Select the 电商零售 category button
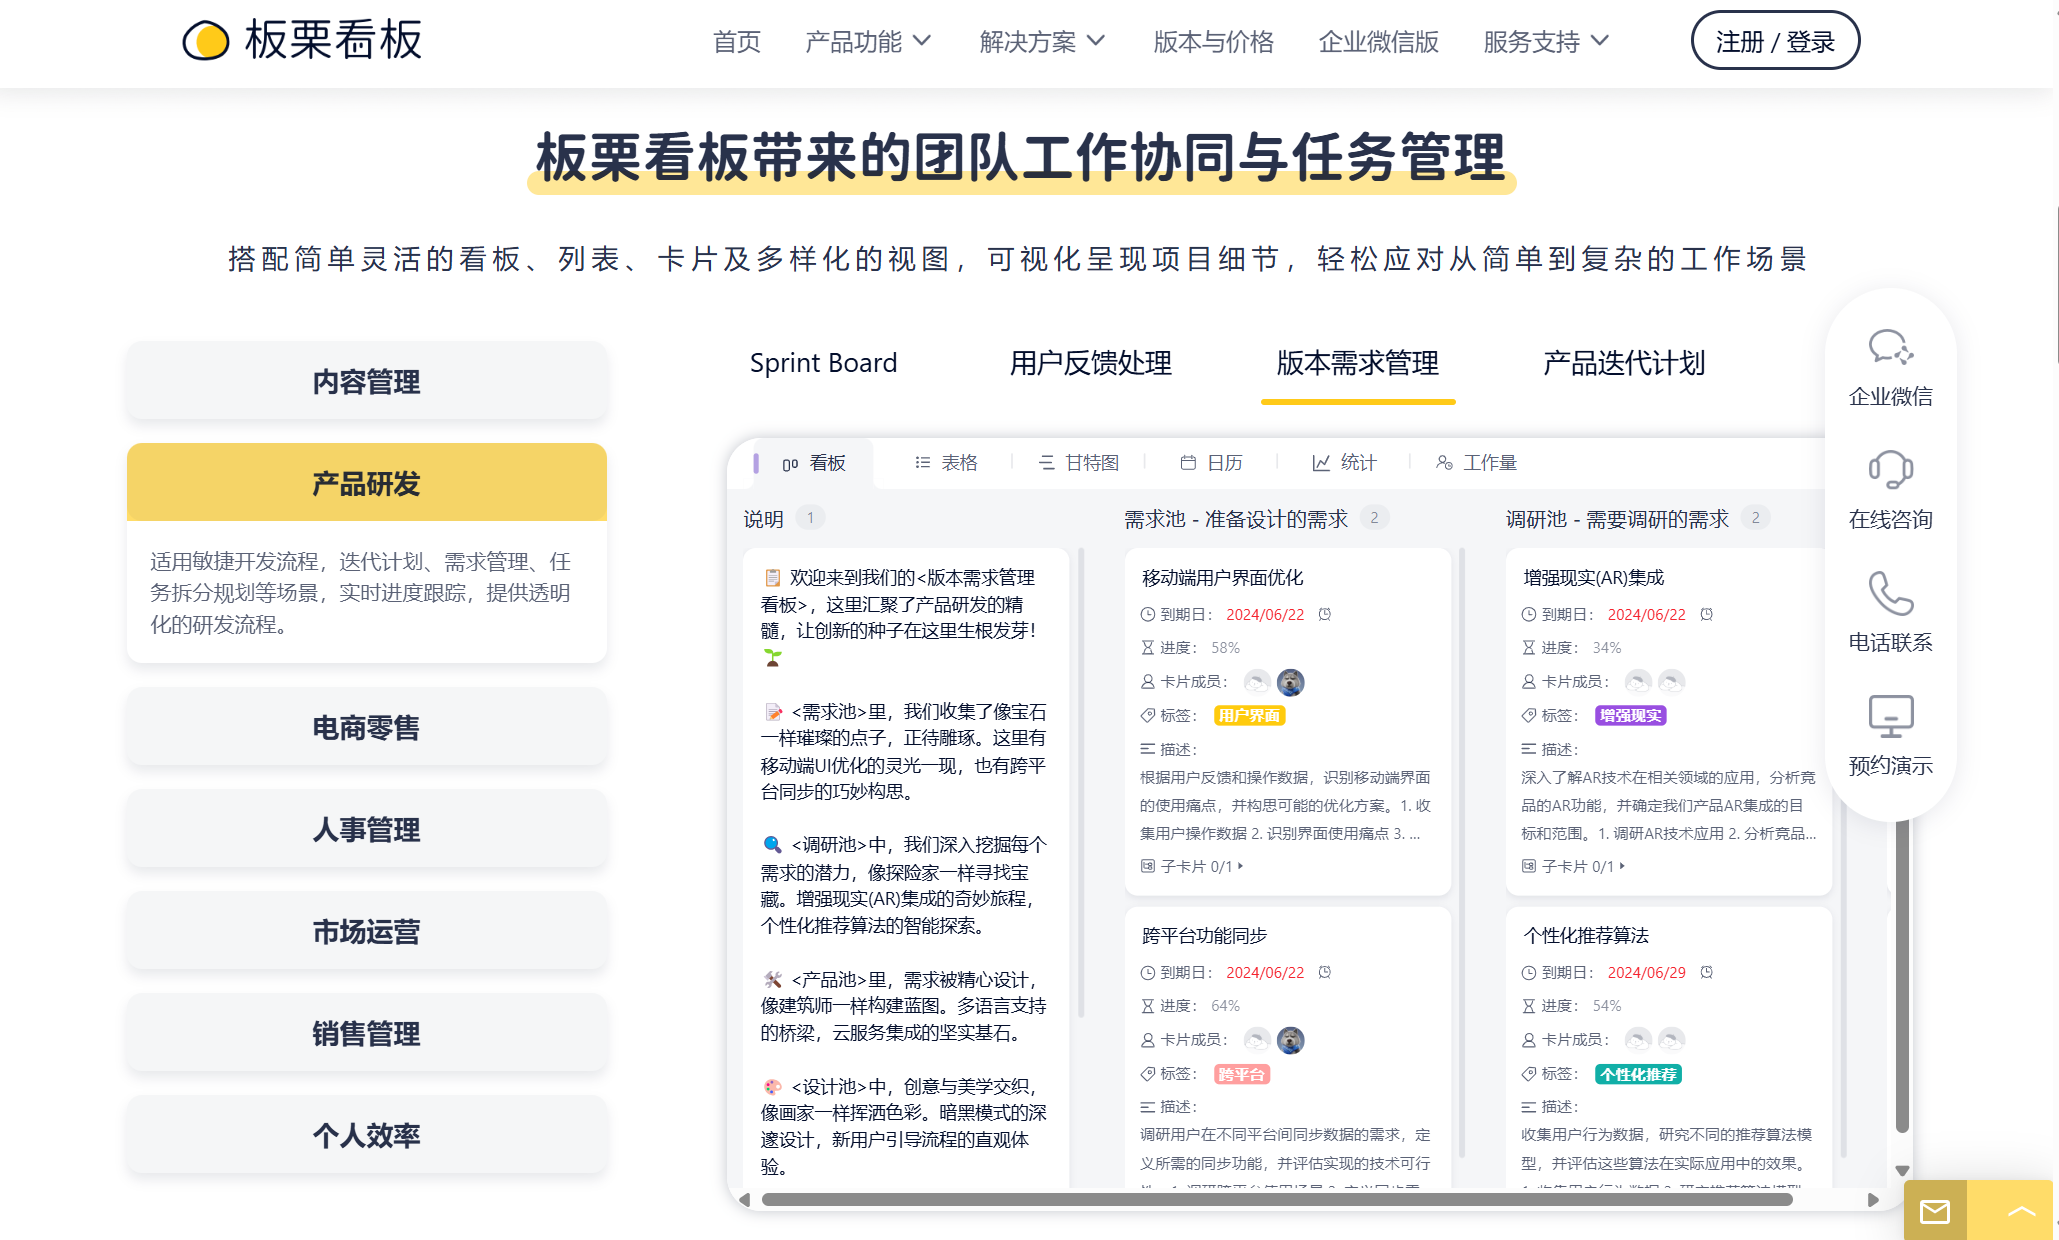 pyautogui.click(x=366, y=728)
